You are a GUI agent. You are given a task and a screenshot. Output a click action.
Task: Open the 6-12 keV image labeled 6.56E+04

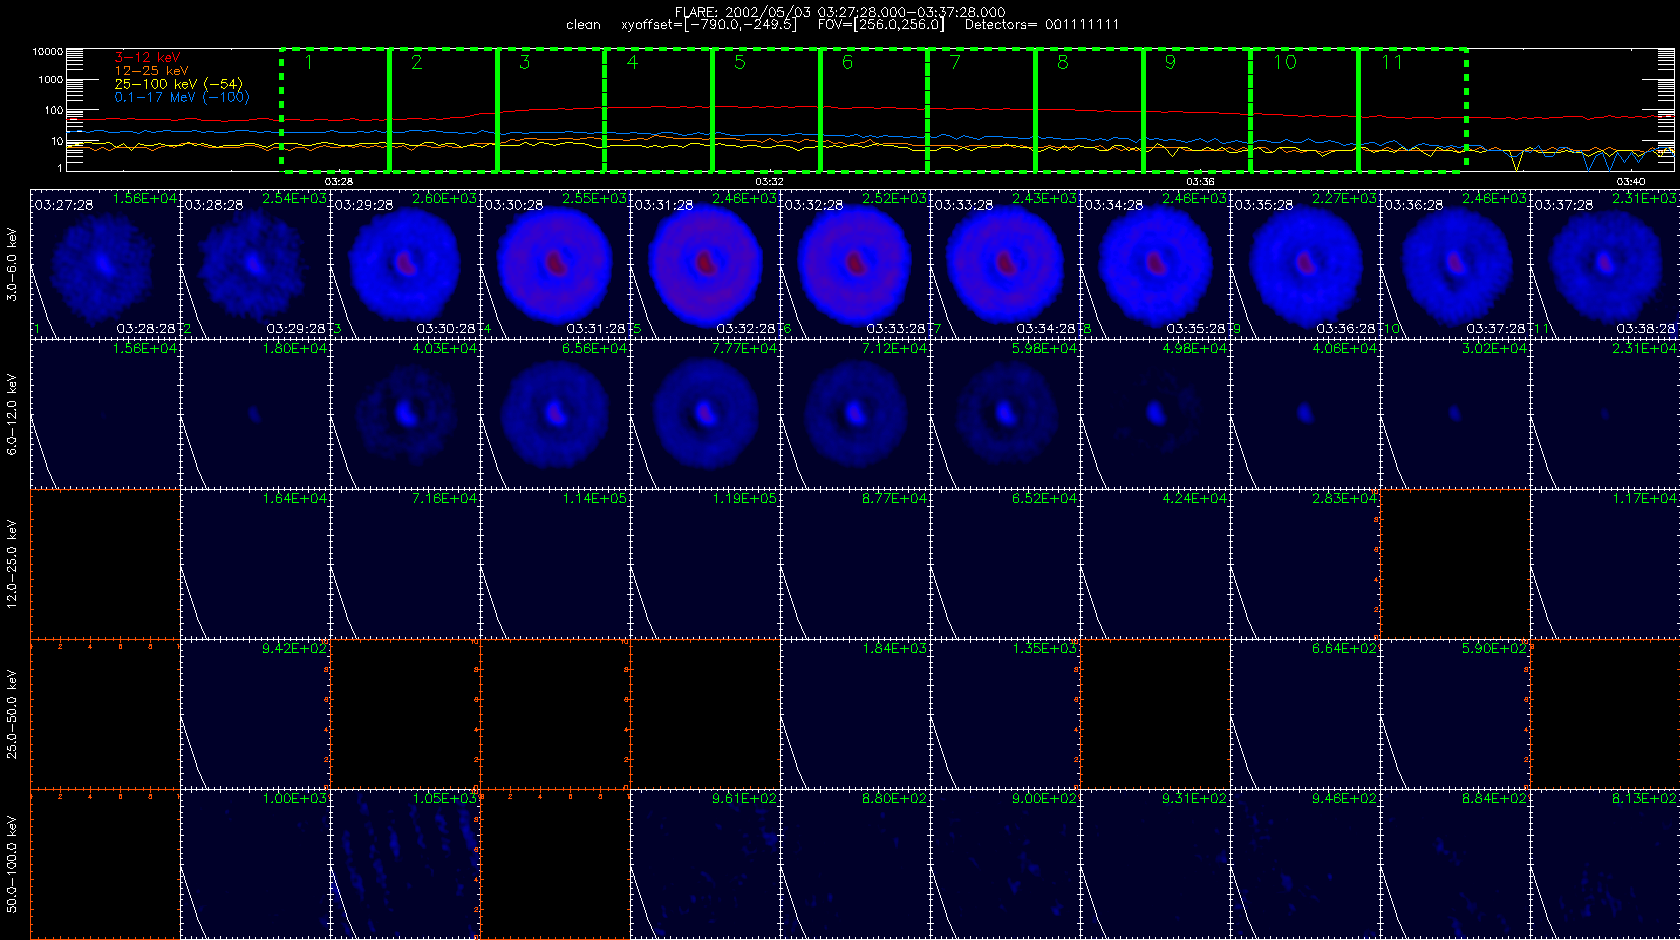556,414
